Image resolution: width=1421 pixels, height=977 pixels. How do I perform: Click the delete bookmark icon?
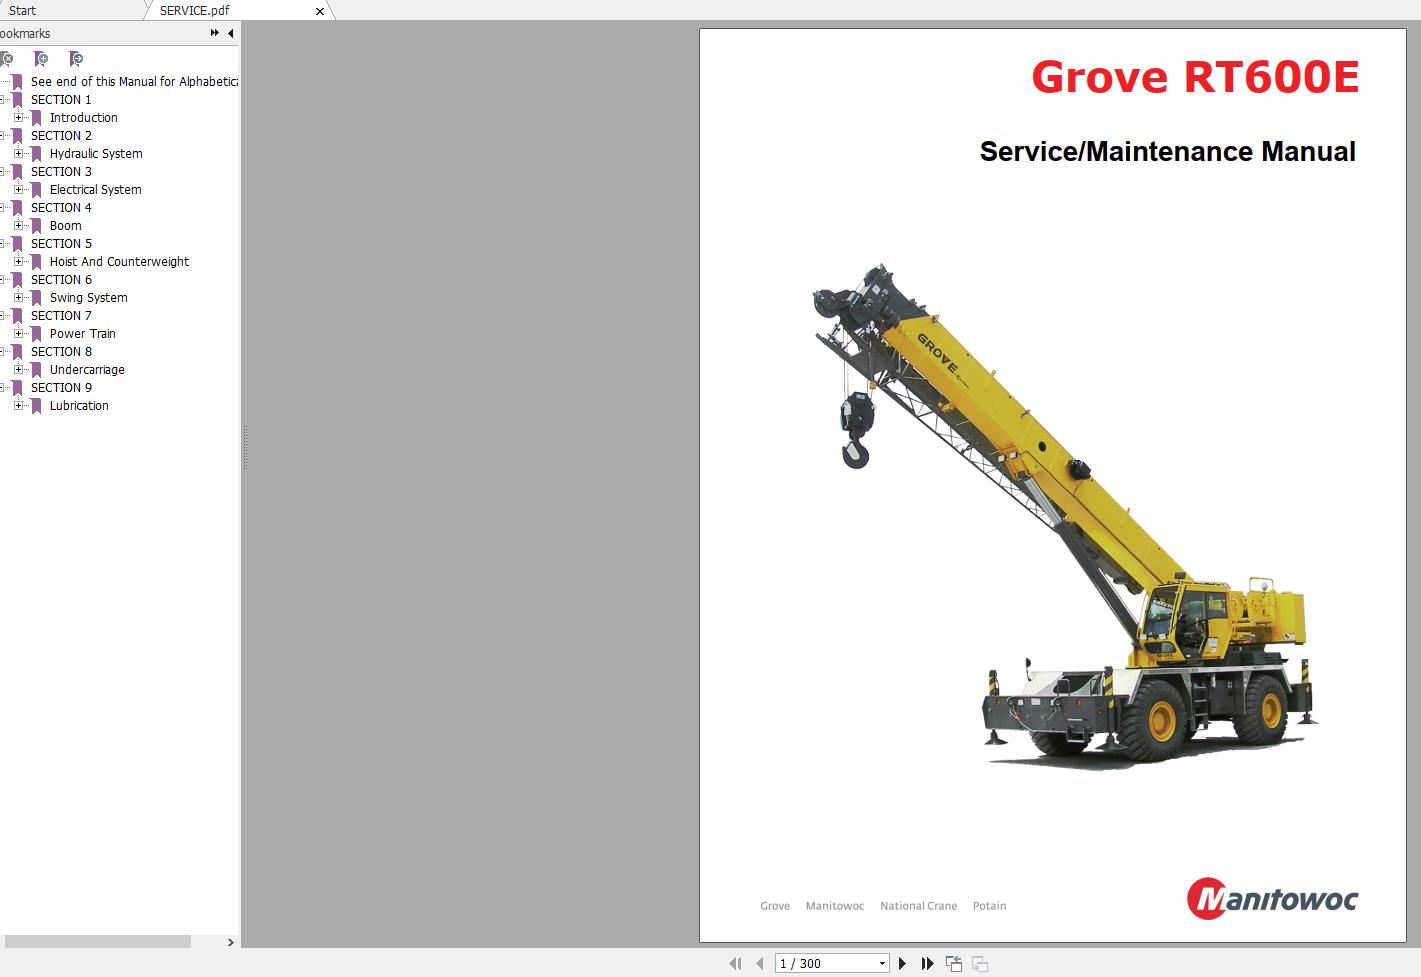tap(6, 59)
